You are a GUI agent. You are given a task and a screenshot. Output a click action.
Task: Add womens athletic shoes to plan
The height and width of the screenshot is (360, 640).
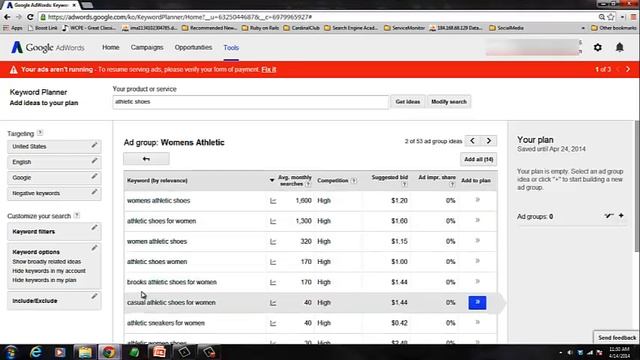pos(478,200)
